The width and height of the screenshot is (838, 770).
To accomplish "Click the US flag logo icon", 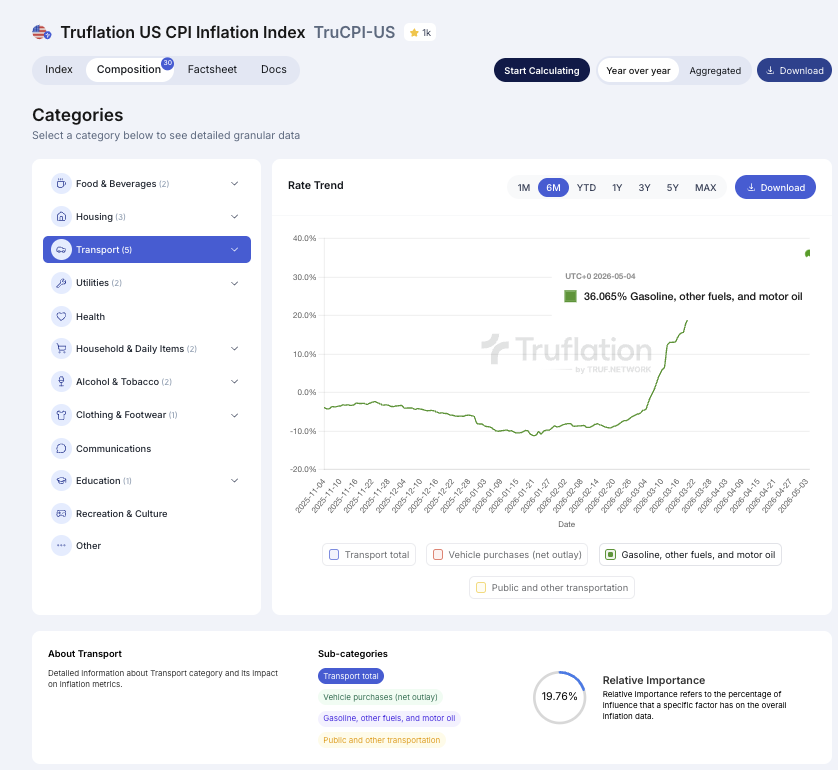I will click(x=42, y=33).
